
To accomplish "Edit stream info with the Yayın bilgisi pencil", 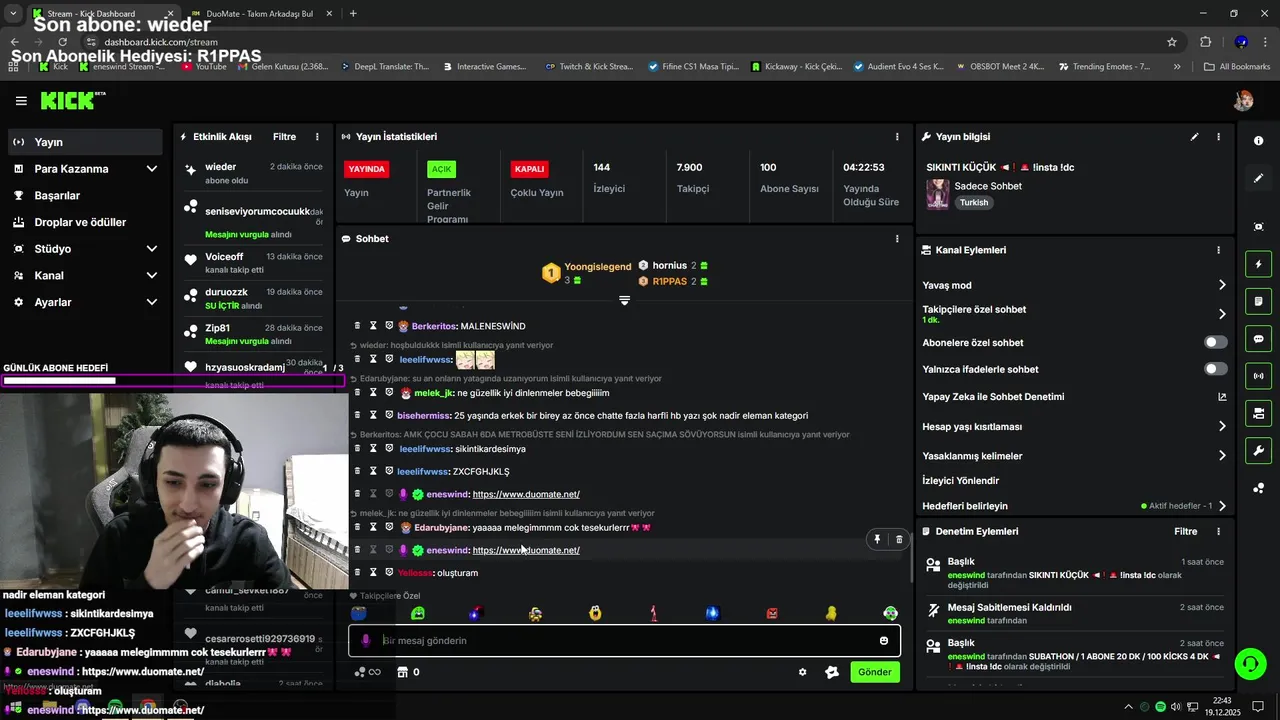I will 1194,137.
